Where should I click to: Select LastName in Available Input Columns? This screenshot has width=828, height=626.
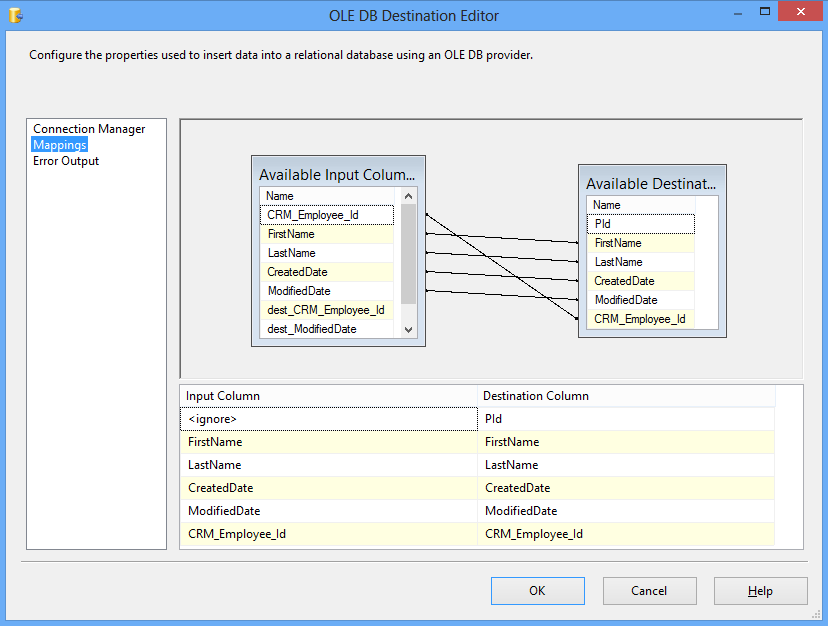[x=327, y=253]
